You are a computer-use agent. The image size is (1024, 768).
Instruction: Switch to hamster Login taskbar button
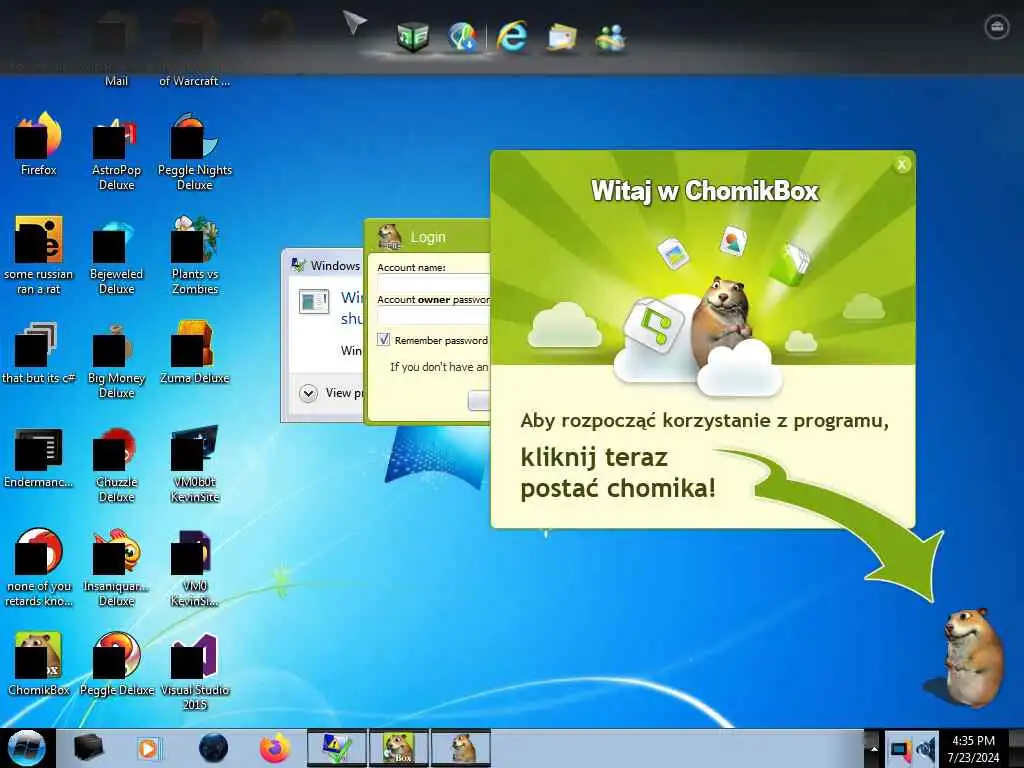[x=461, y=748]
